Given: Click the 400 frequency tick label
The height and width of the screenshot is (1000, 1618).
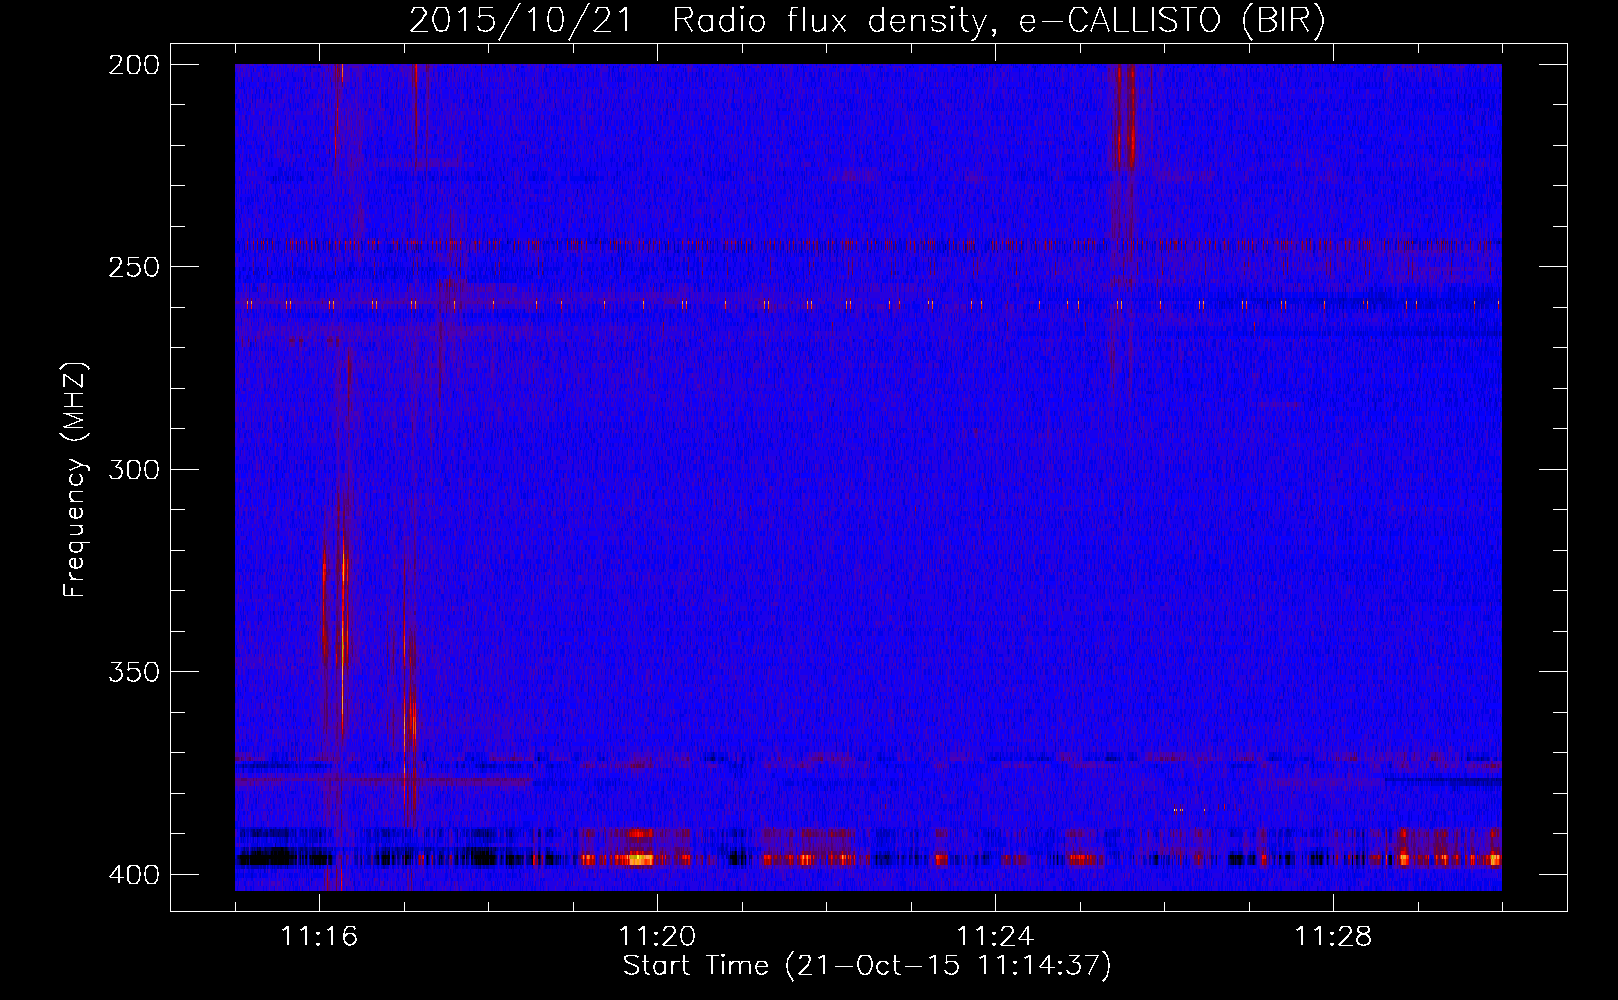Looking at the screenshot, I should pos(134,874).
